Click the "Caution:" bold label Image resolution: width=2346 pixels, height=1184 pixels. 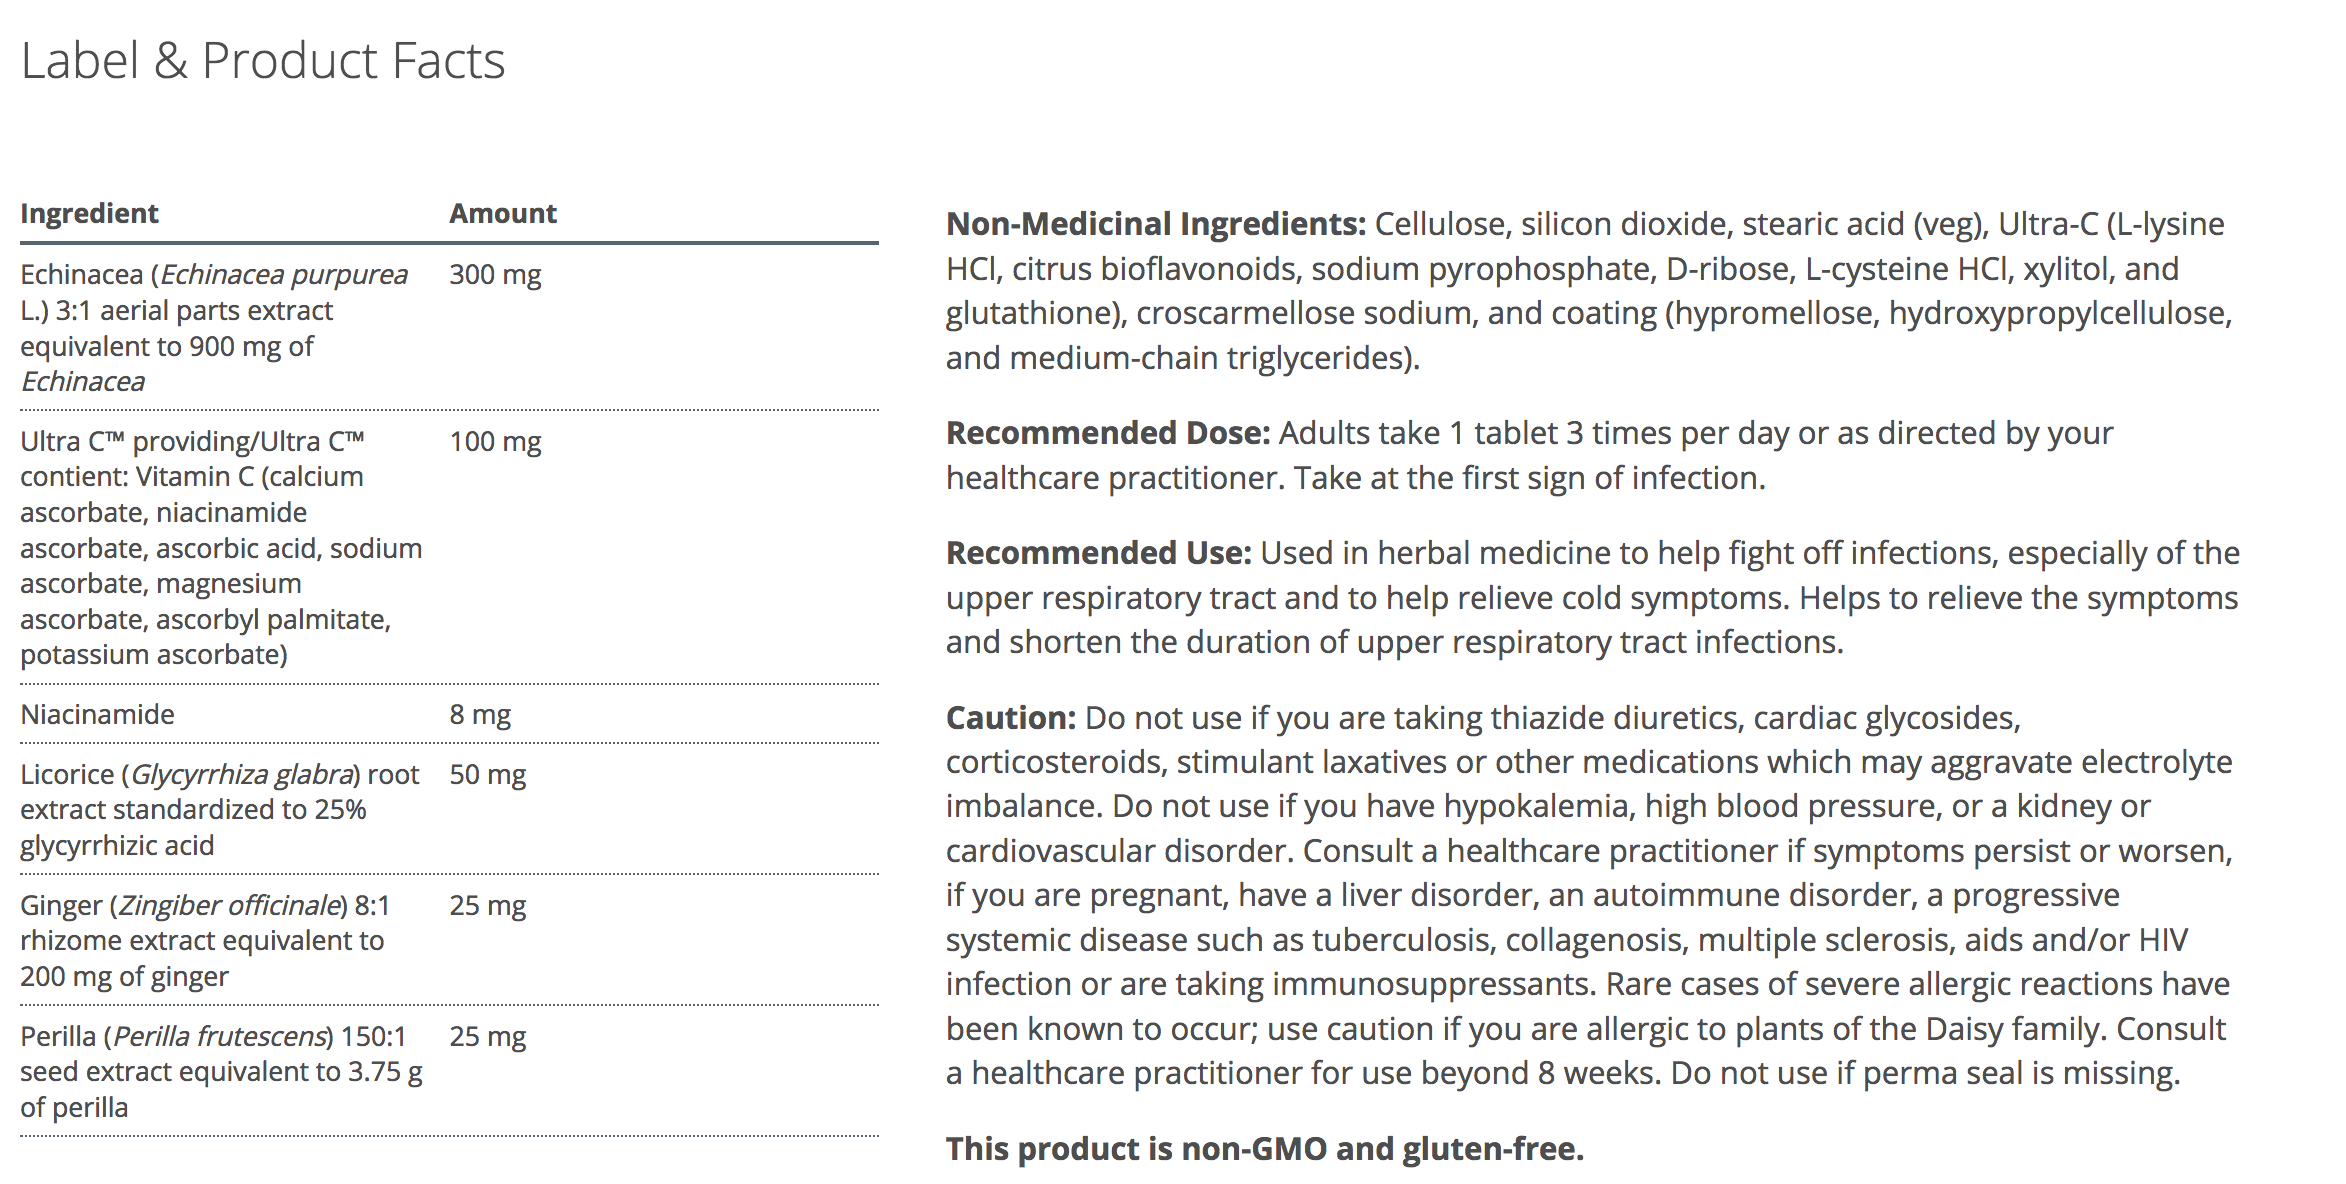point(1010,718)
